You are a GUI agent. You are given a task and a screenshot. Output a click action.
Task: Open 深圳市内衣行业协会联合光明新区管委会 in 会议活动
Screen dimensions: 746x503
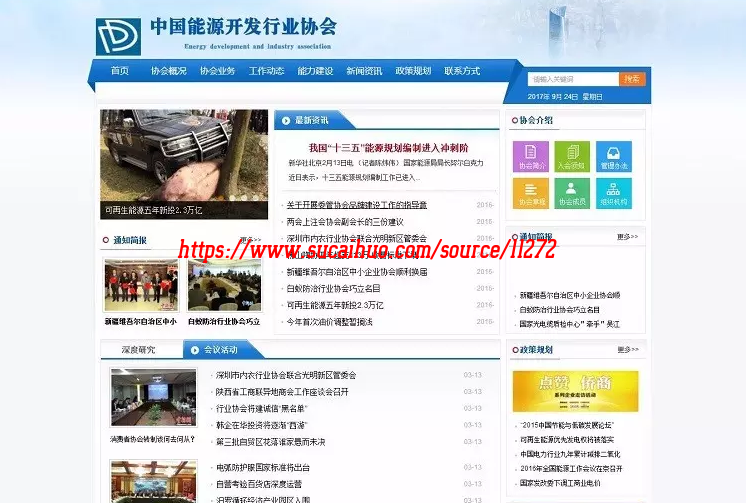pos(286,375)
